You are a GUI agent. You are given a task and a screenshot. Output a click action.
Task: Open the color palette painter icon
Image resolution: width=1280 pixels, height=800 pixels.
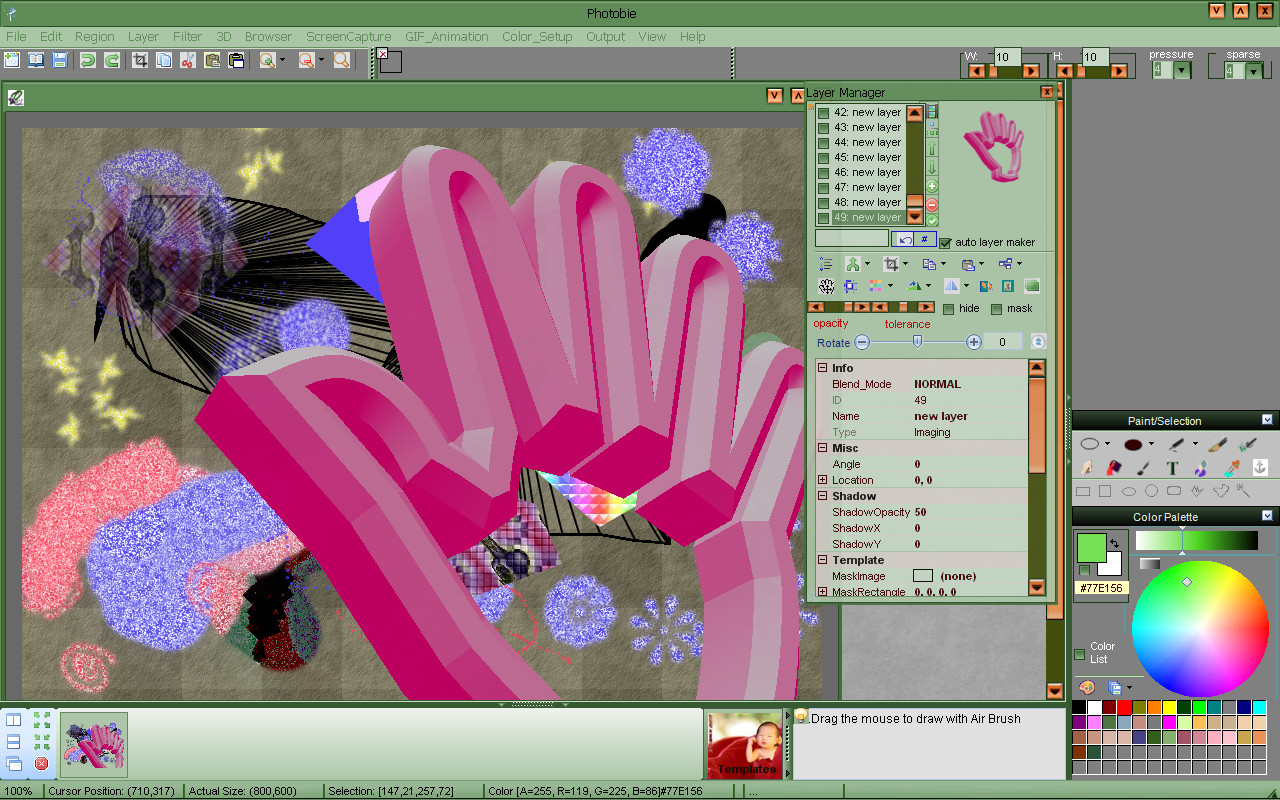1087,688
